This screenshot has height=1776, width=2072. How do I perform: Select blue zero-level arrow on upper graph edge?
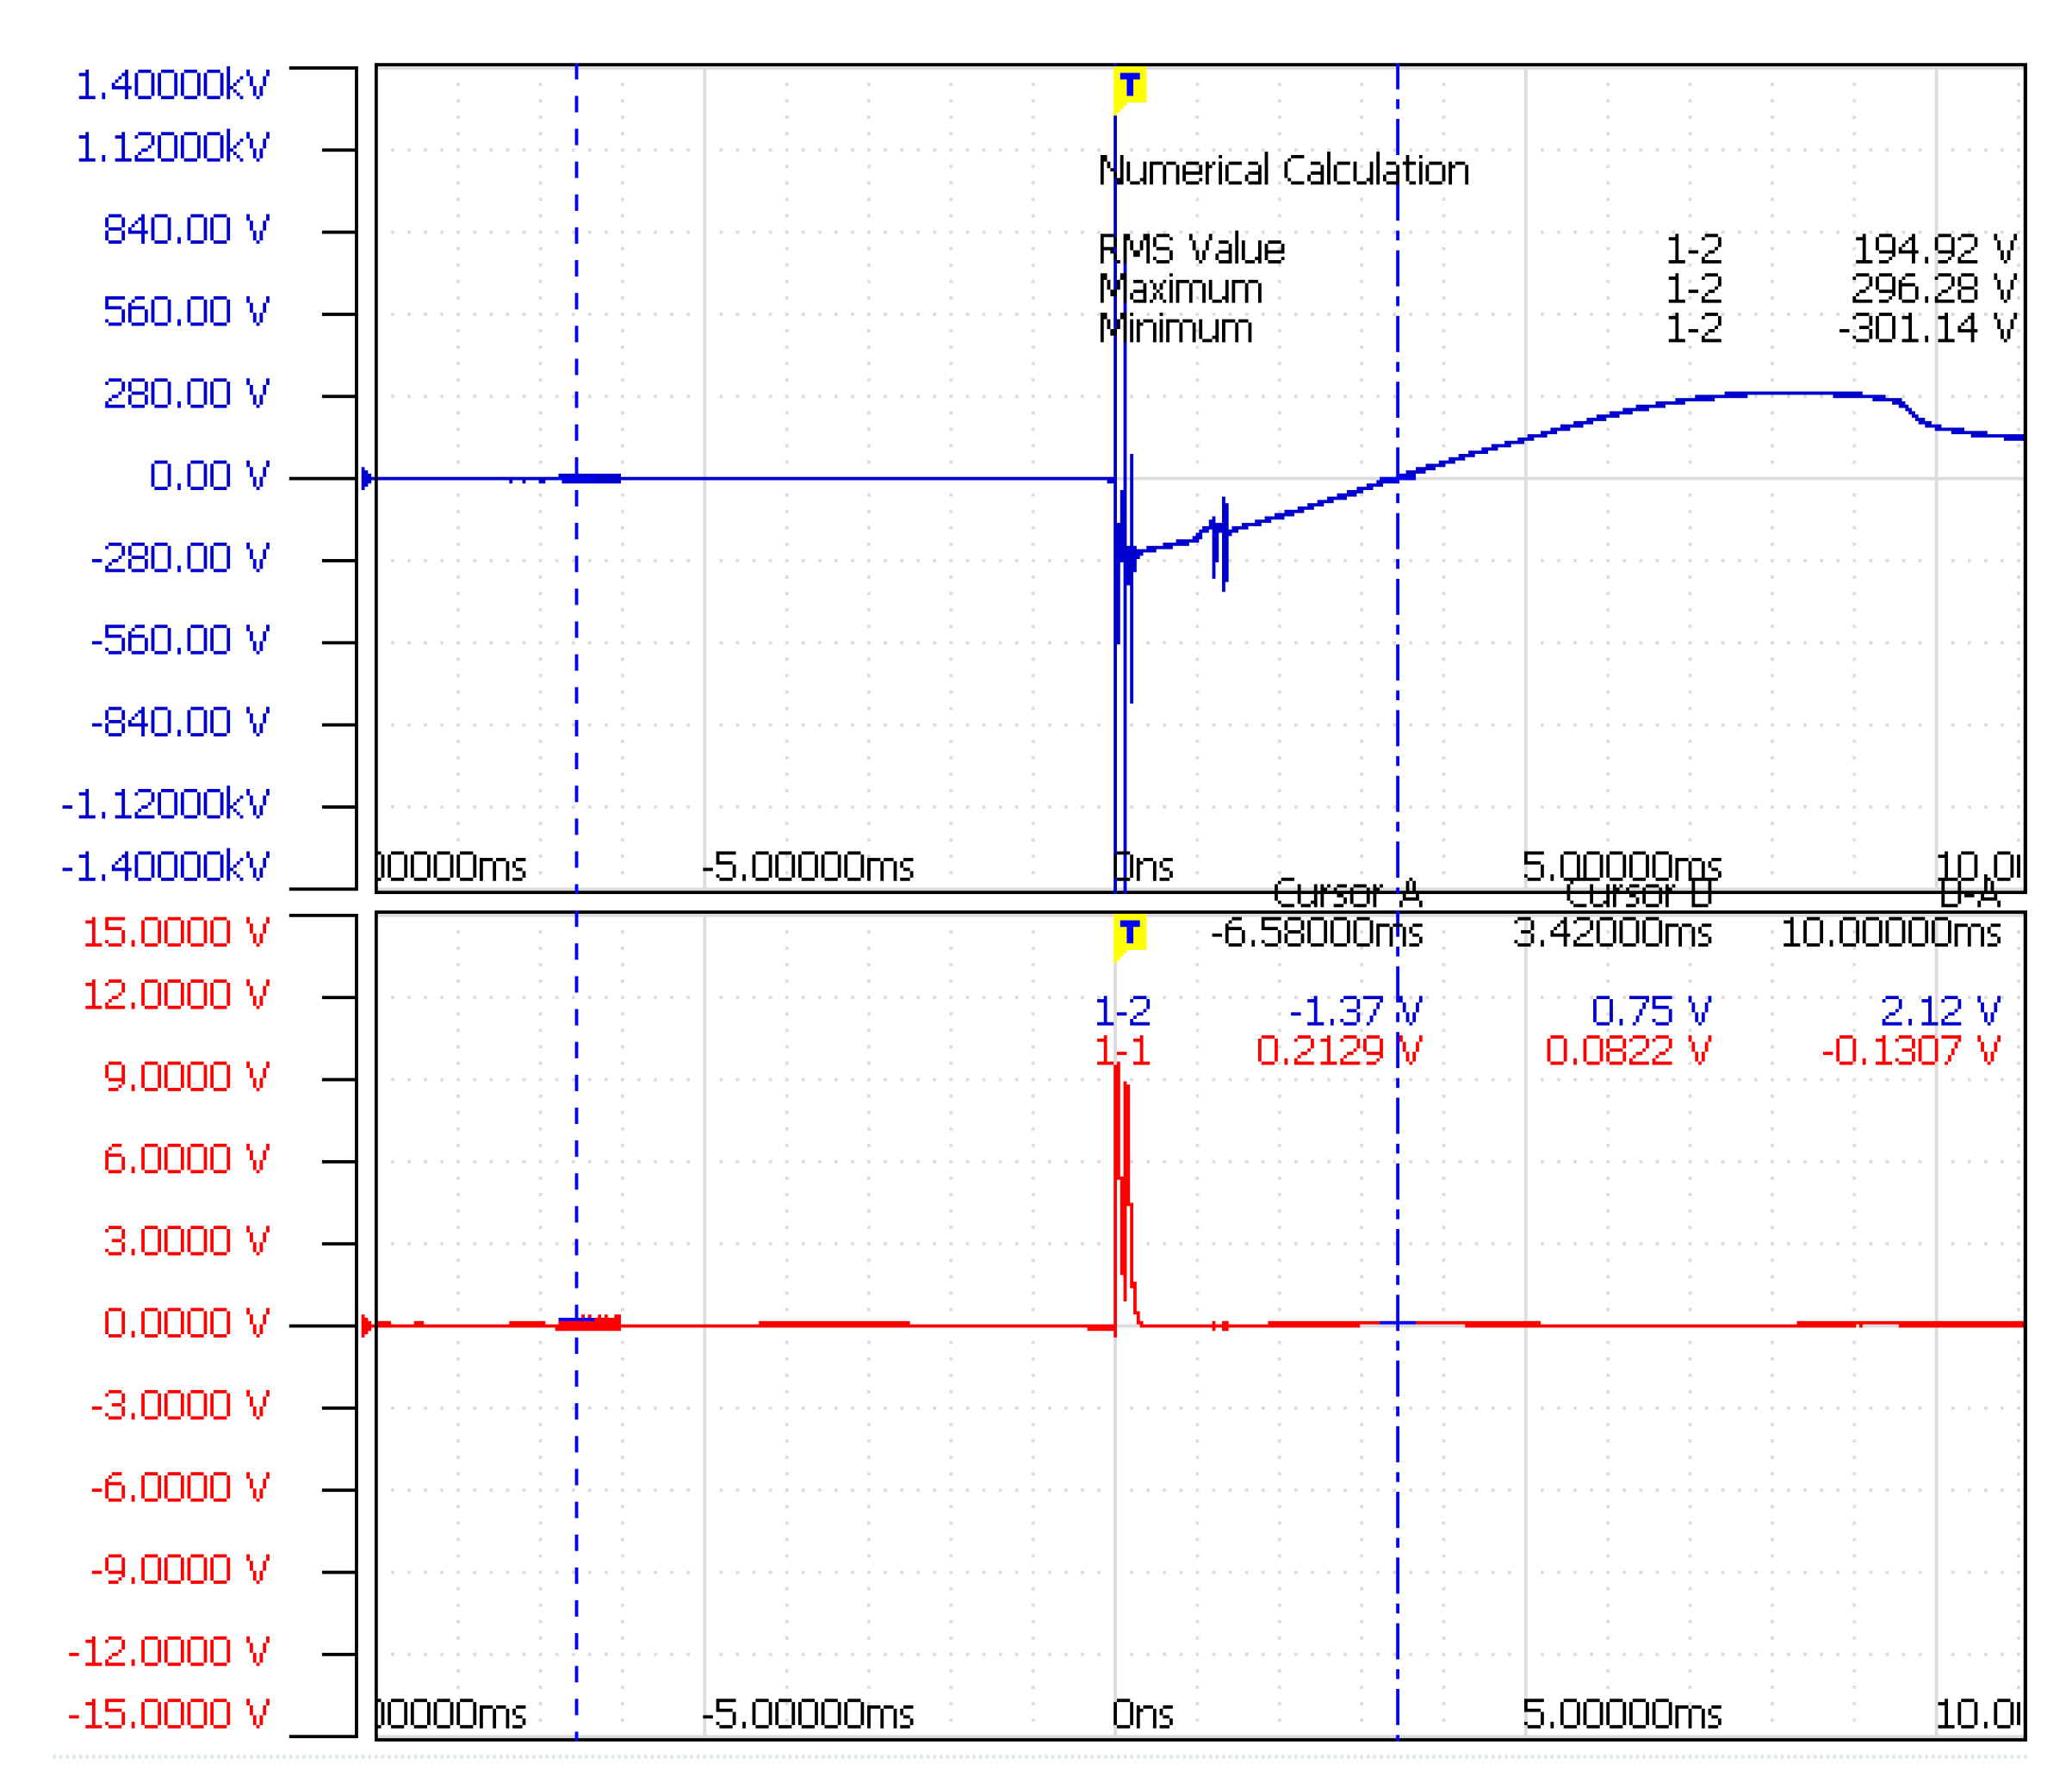(x=367, y=478)
